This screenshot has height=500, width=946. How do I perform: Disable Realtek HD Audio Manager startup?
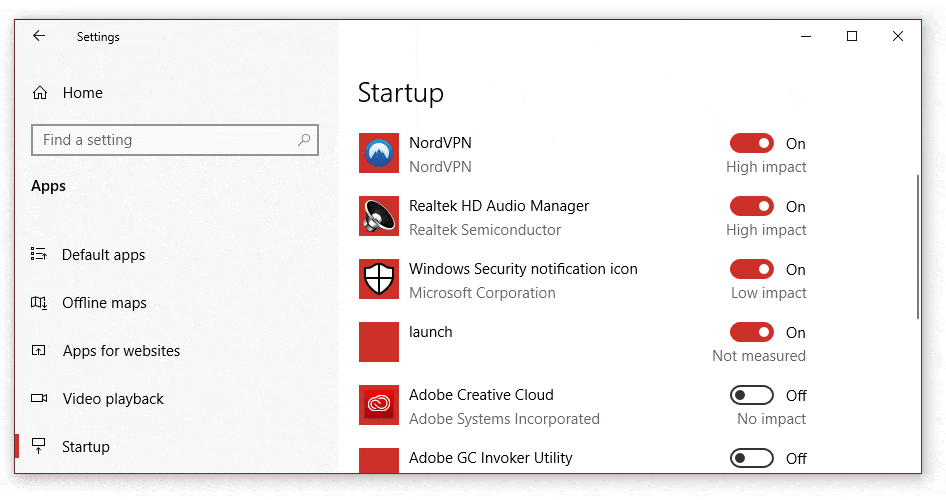click(752, 206)
